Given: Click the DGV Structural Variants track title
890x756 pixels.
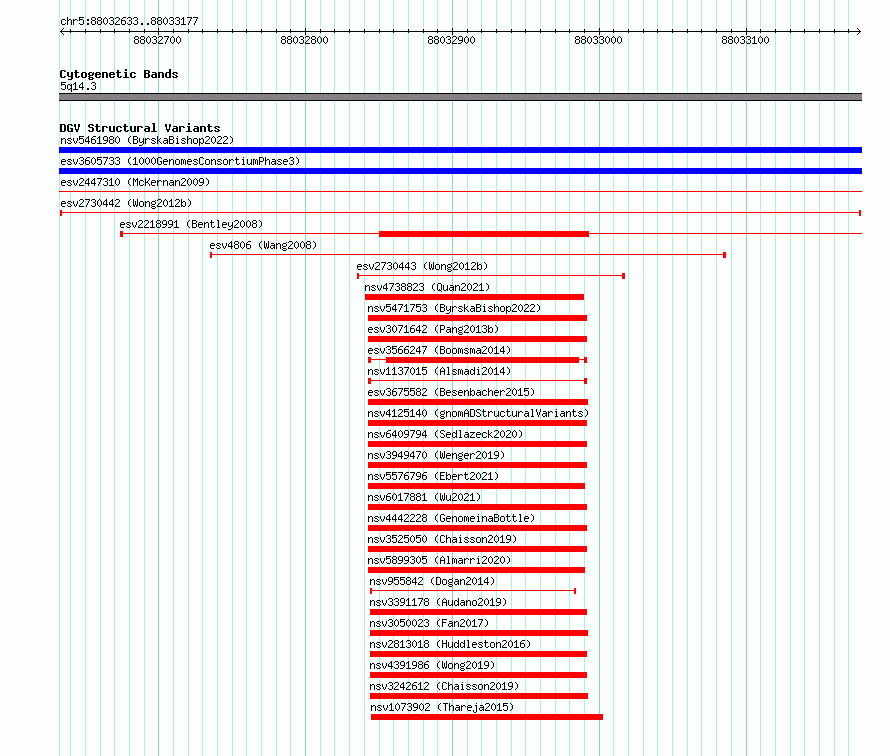Looking at the screenshot, I should click(x=140, y=128).
